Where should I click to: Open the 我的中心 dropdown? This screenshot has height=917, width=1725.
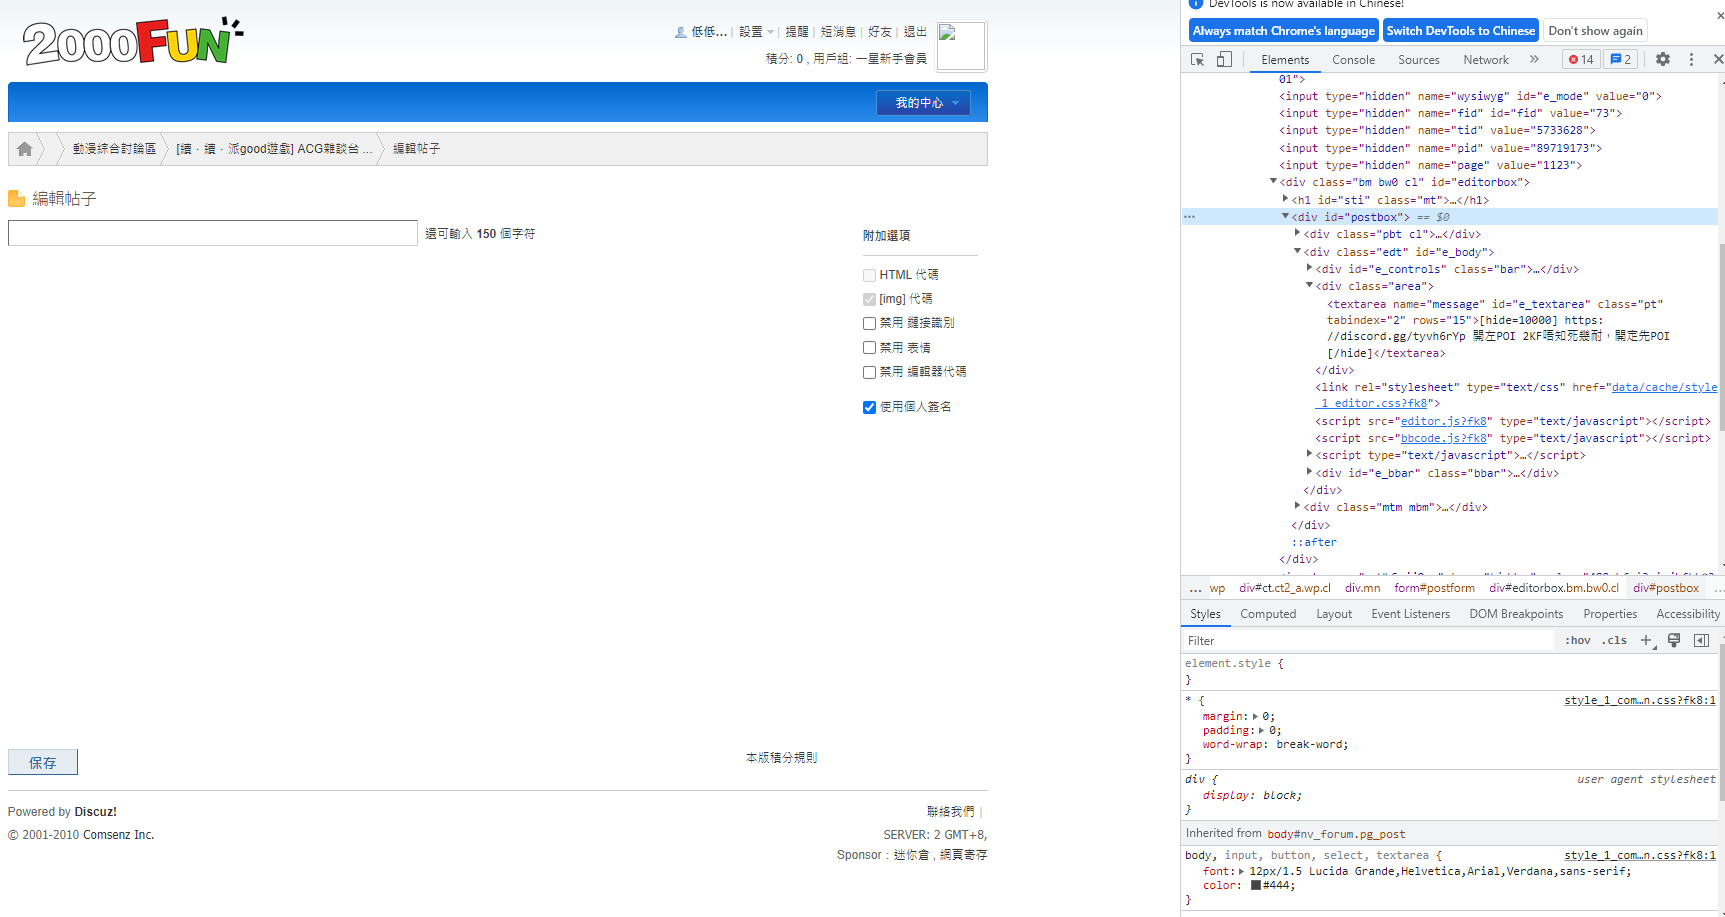(x=923, y=103)
